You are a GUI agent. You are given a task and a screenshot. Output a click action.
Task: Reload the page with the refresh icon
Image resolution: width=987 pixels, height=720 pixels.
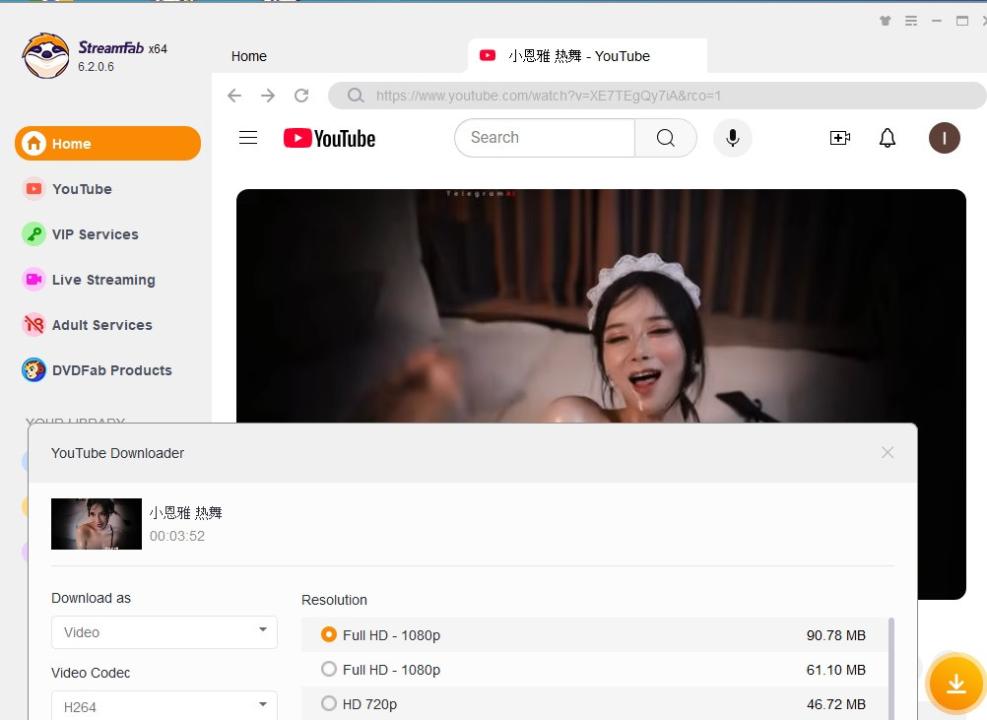[301, 96]
